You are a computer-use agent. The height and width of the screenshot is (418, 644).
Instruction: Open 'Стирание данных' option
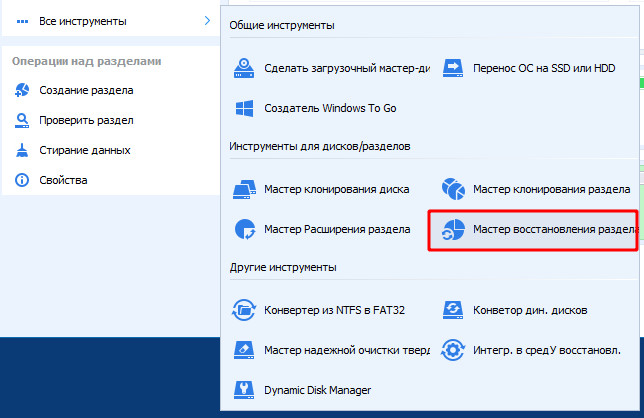pos(85,150)
